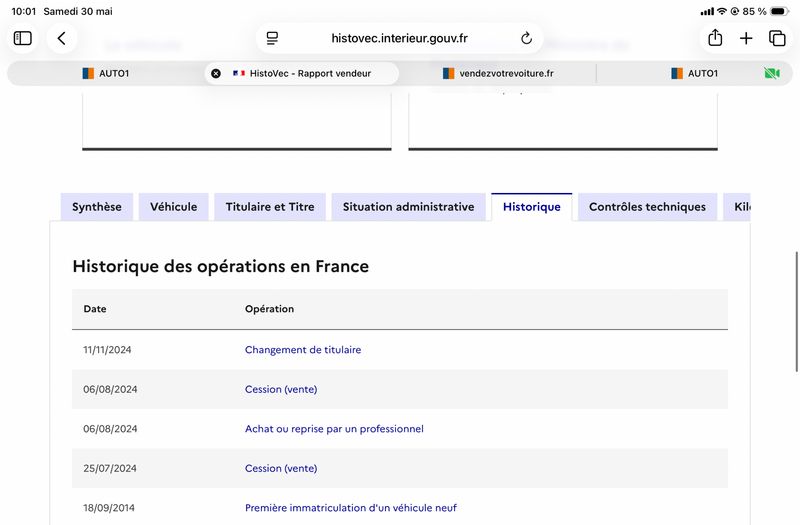This screenshot has width=800, height=525.
Task: Click the Changement de titulaire link
Action: click(303, 349)
